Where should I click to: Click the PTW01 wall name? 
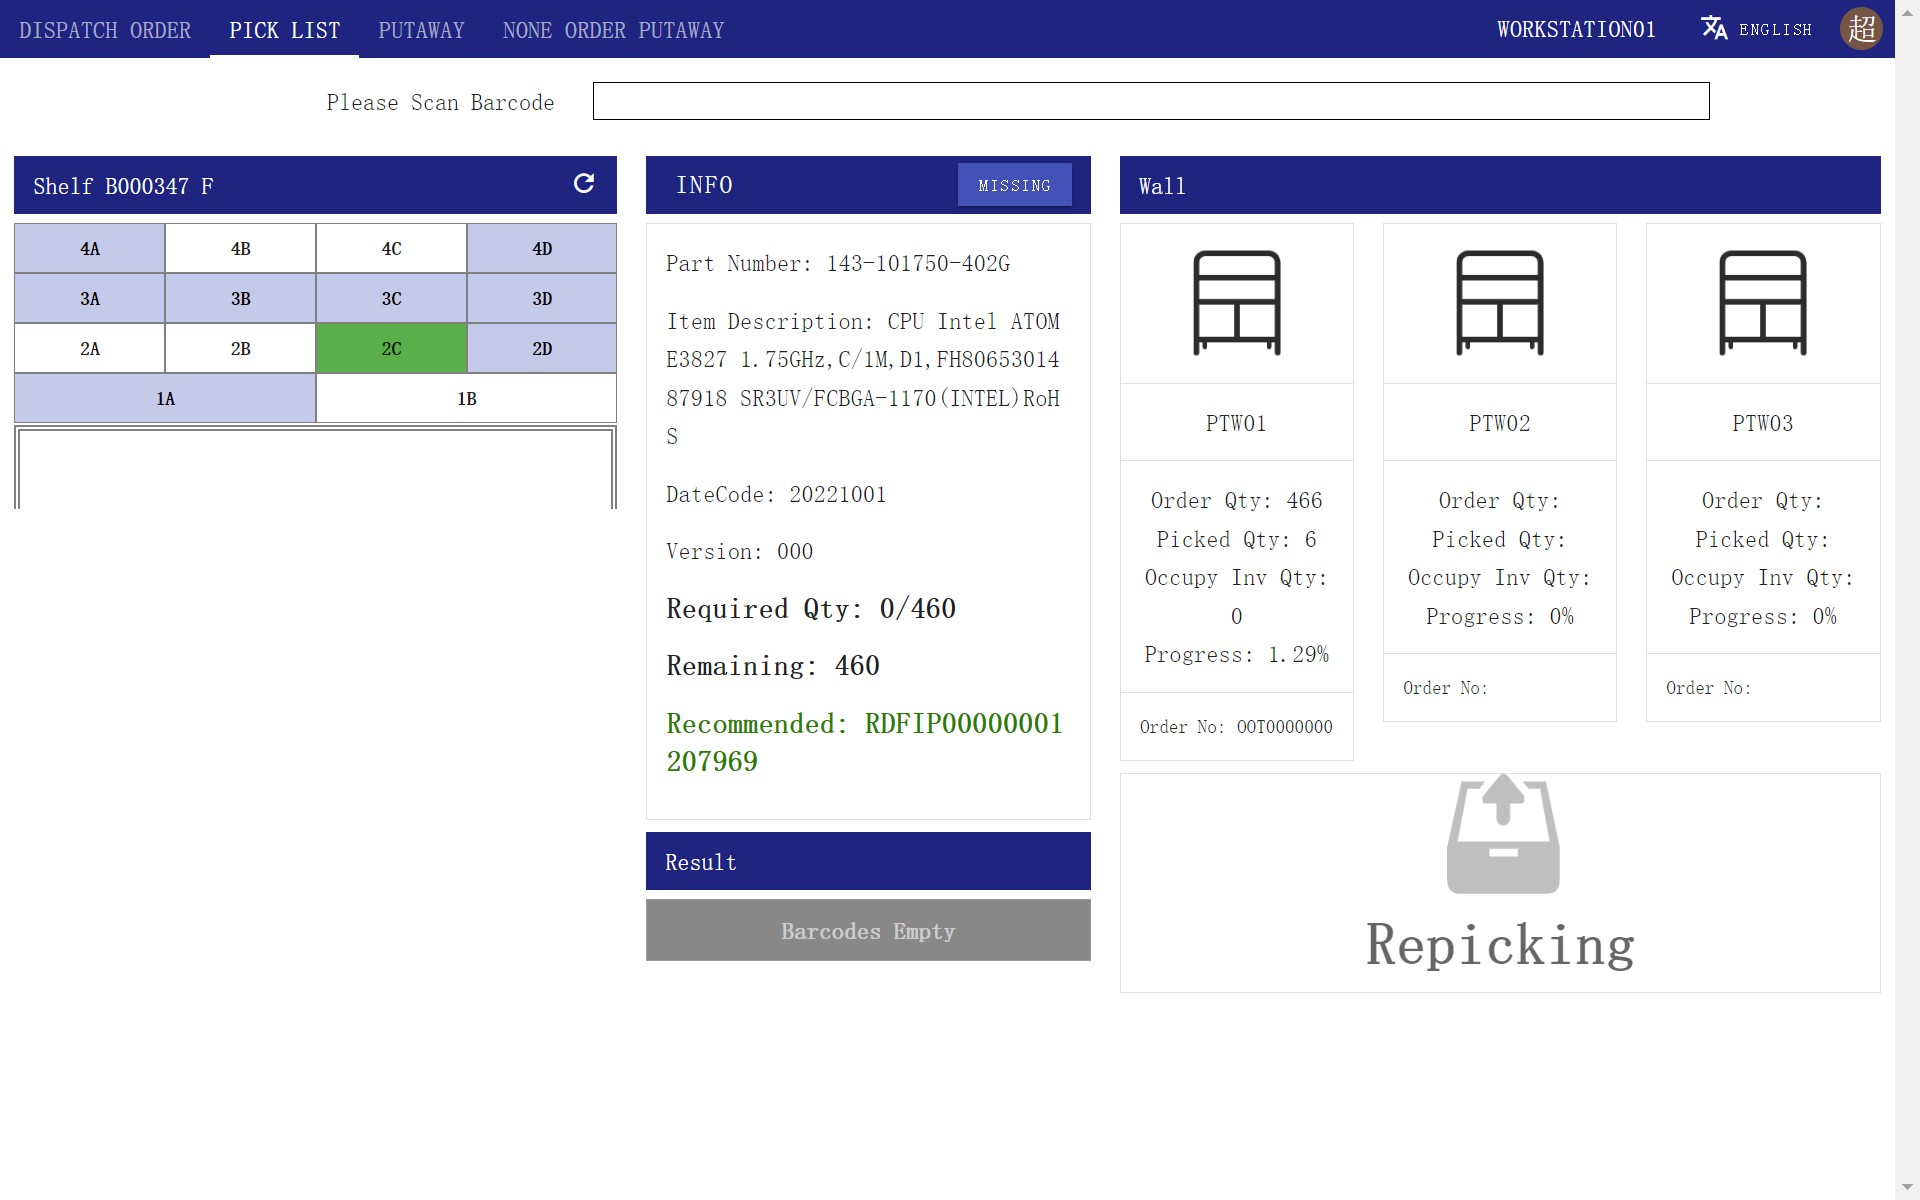click(1236, 423)
